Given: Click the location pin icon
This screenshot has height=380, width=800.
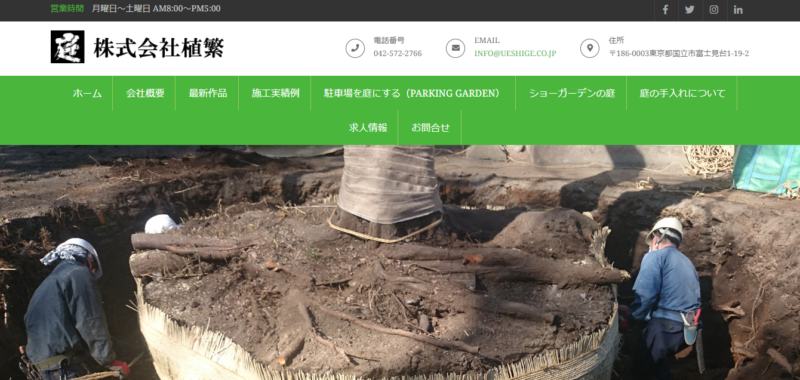Looking at the screenshot, I should [x=590, y=48].
